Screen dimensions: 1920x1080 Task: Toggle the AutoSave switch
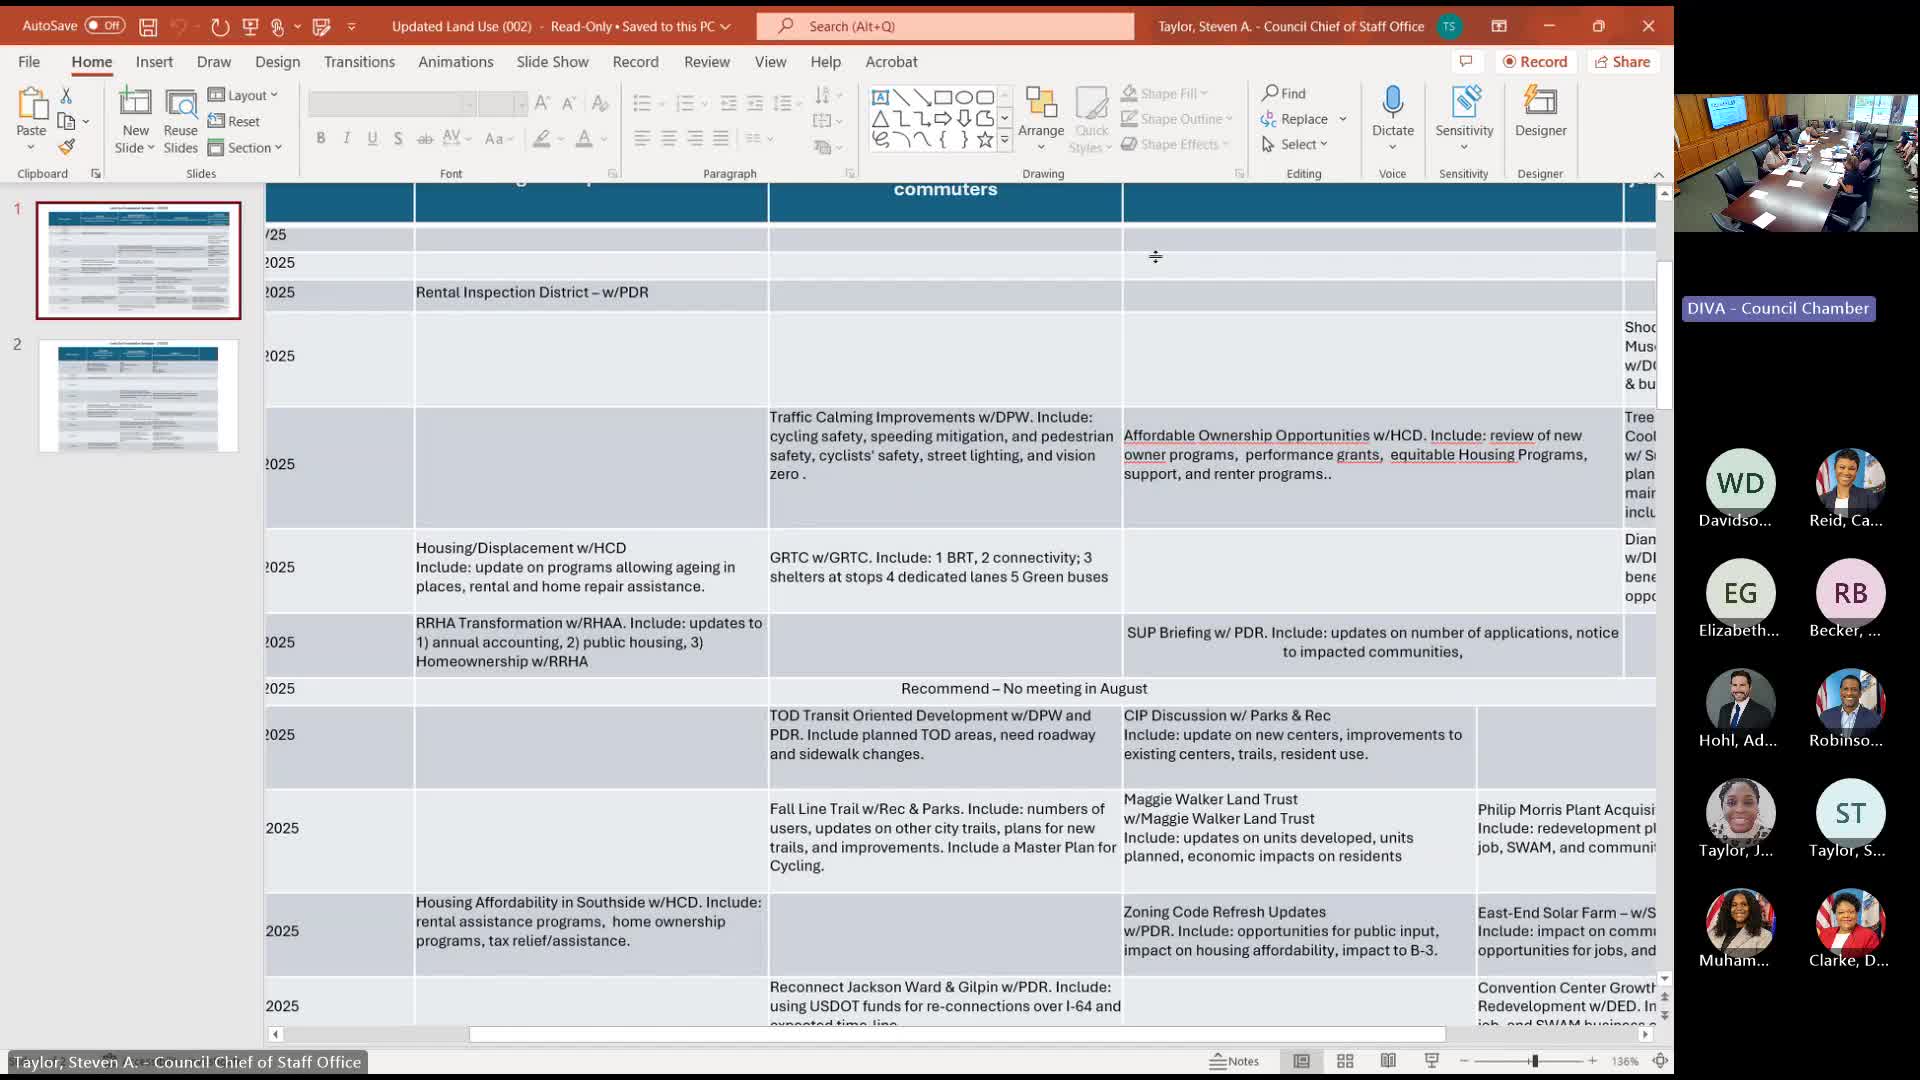104,26
